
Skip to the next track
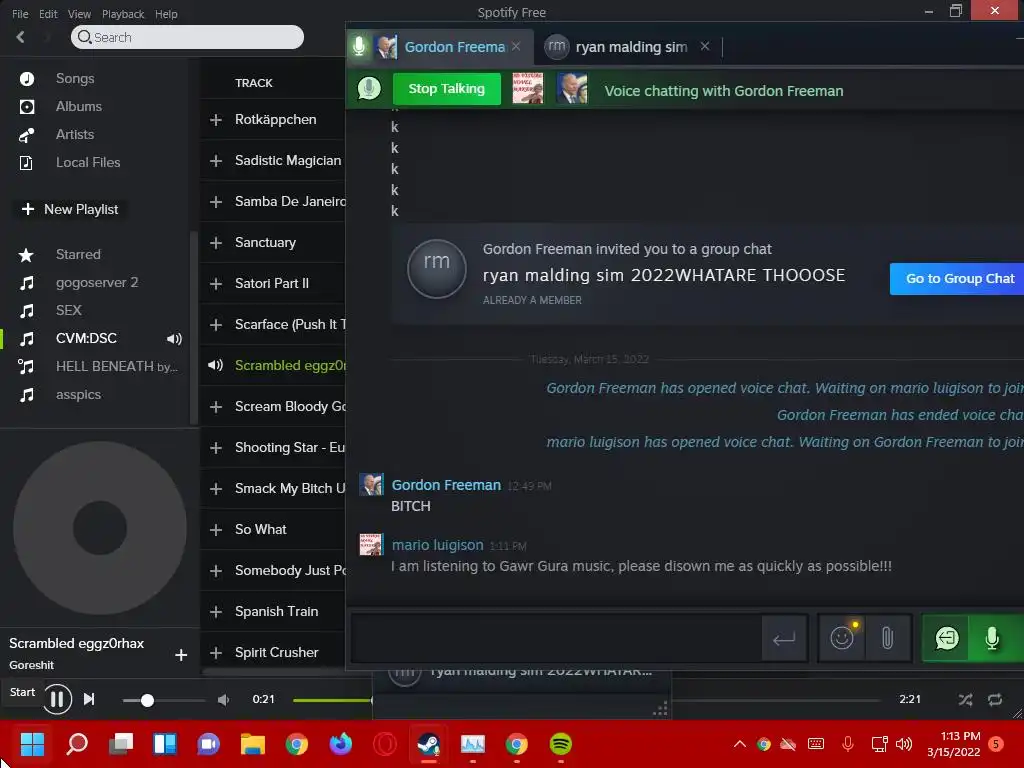pos(89,699)
